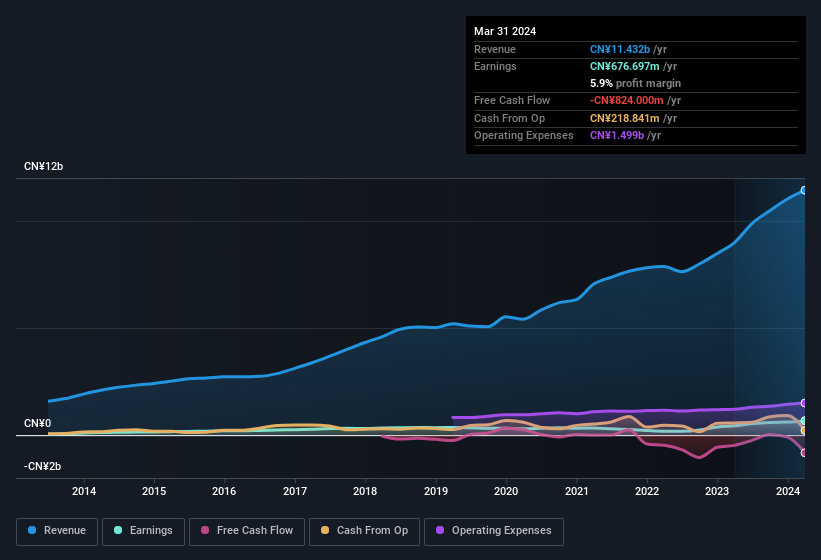This screenshot has width=821, height=560.
Task: Click the orange Cash From Op endpoint marker
Action: 803,430
